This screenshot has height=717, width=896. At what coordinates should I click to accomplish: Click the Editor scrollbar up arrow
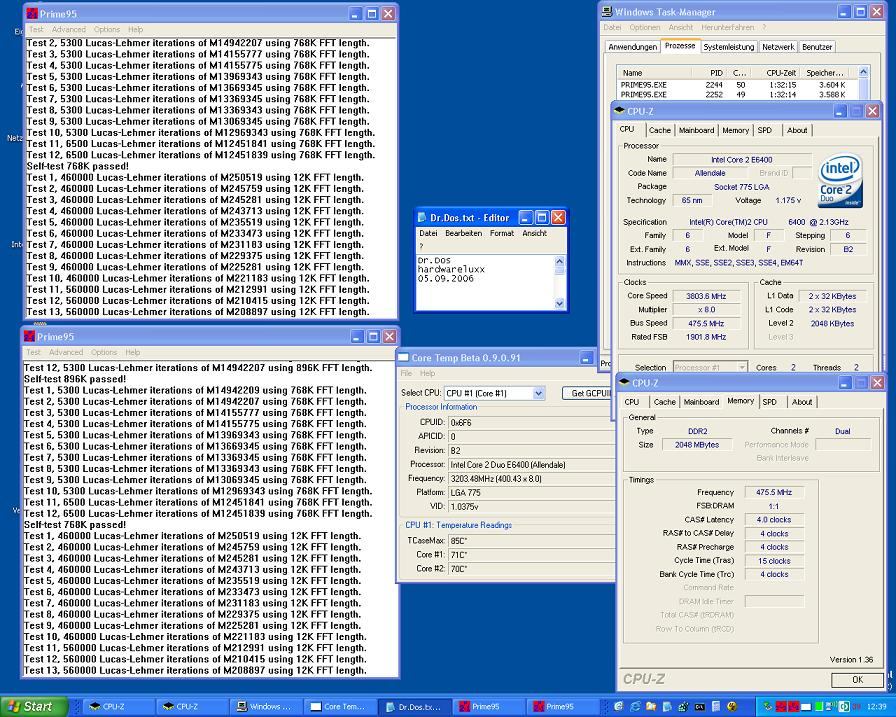click(559, 262)
